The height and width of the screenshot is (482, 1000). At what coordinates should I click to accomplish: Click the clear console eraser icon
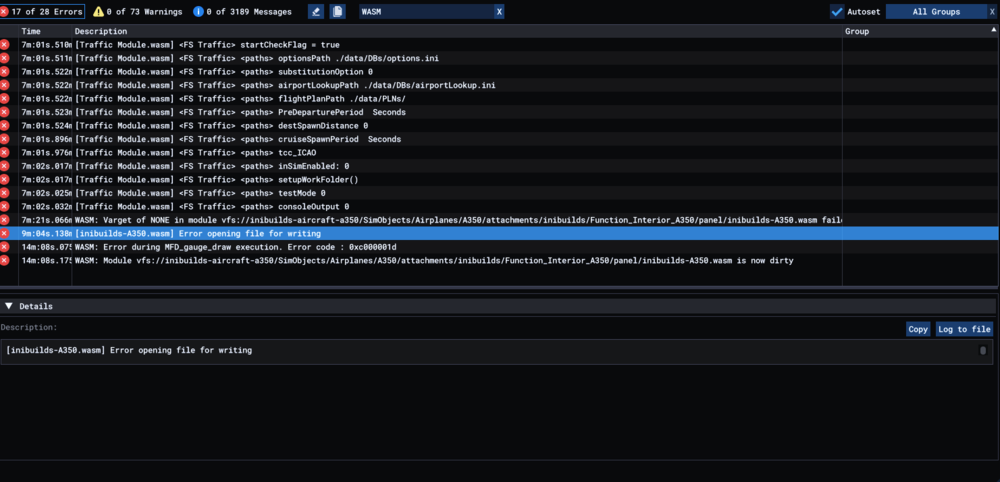[316, 12]
